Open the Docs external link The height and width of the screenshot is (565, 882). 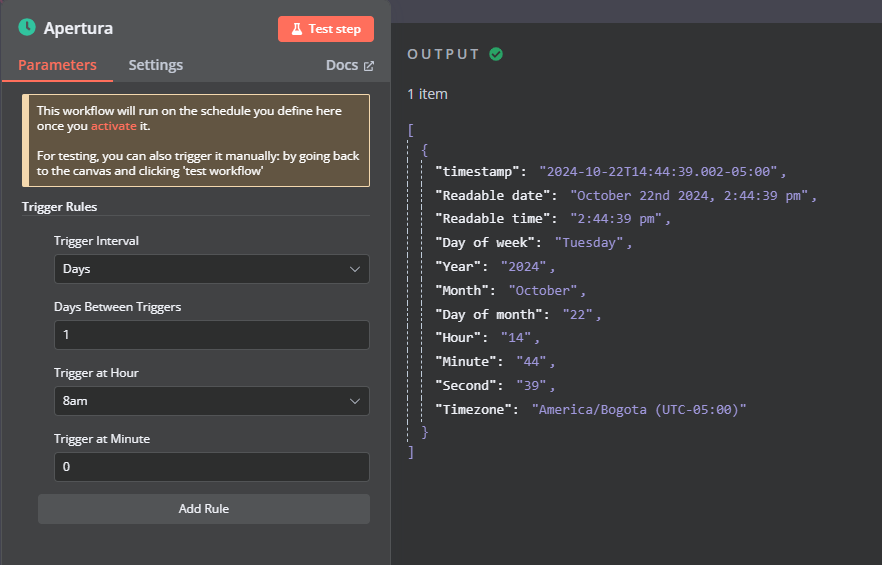[349, 65]
